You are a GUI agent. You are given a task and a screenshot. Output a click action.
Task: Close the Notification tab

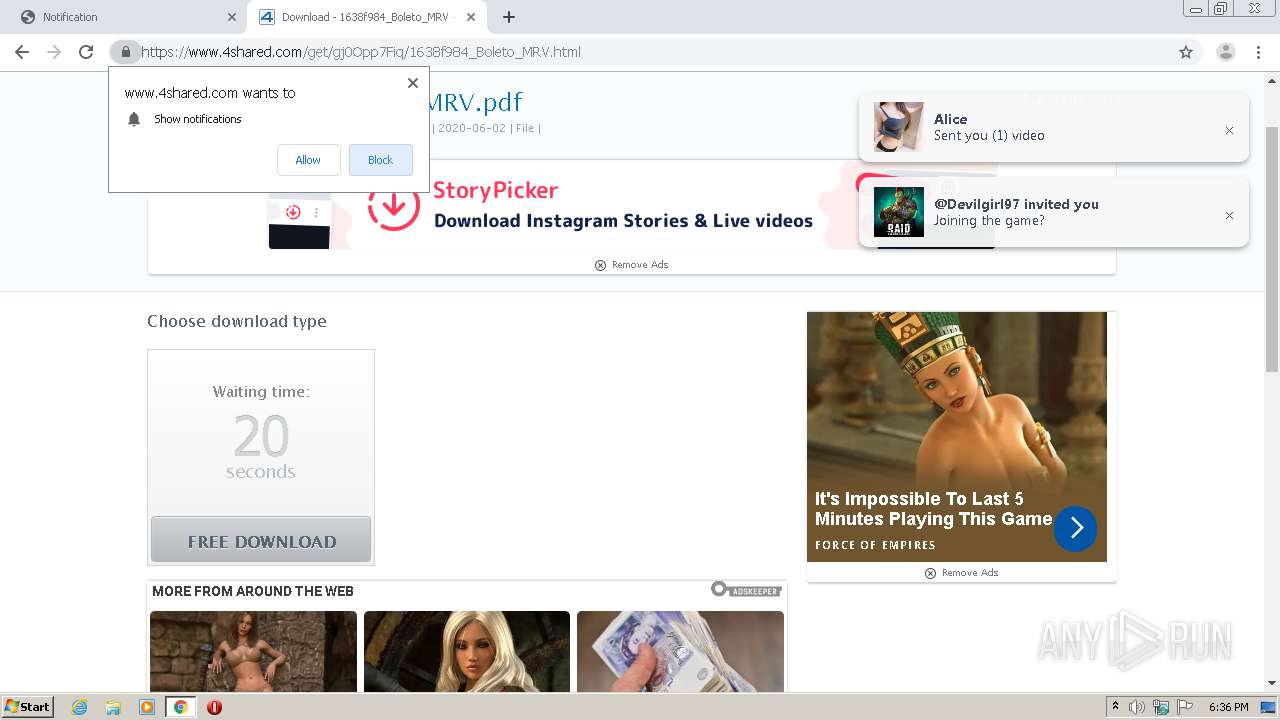232,17
